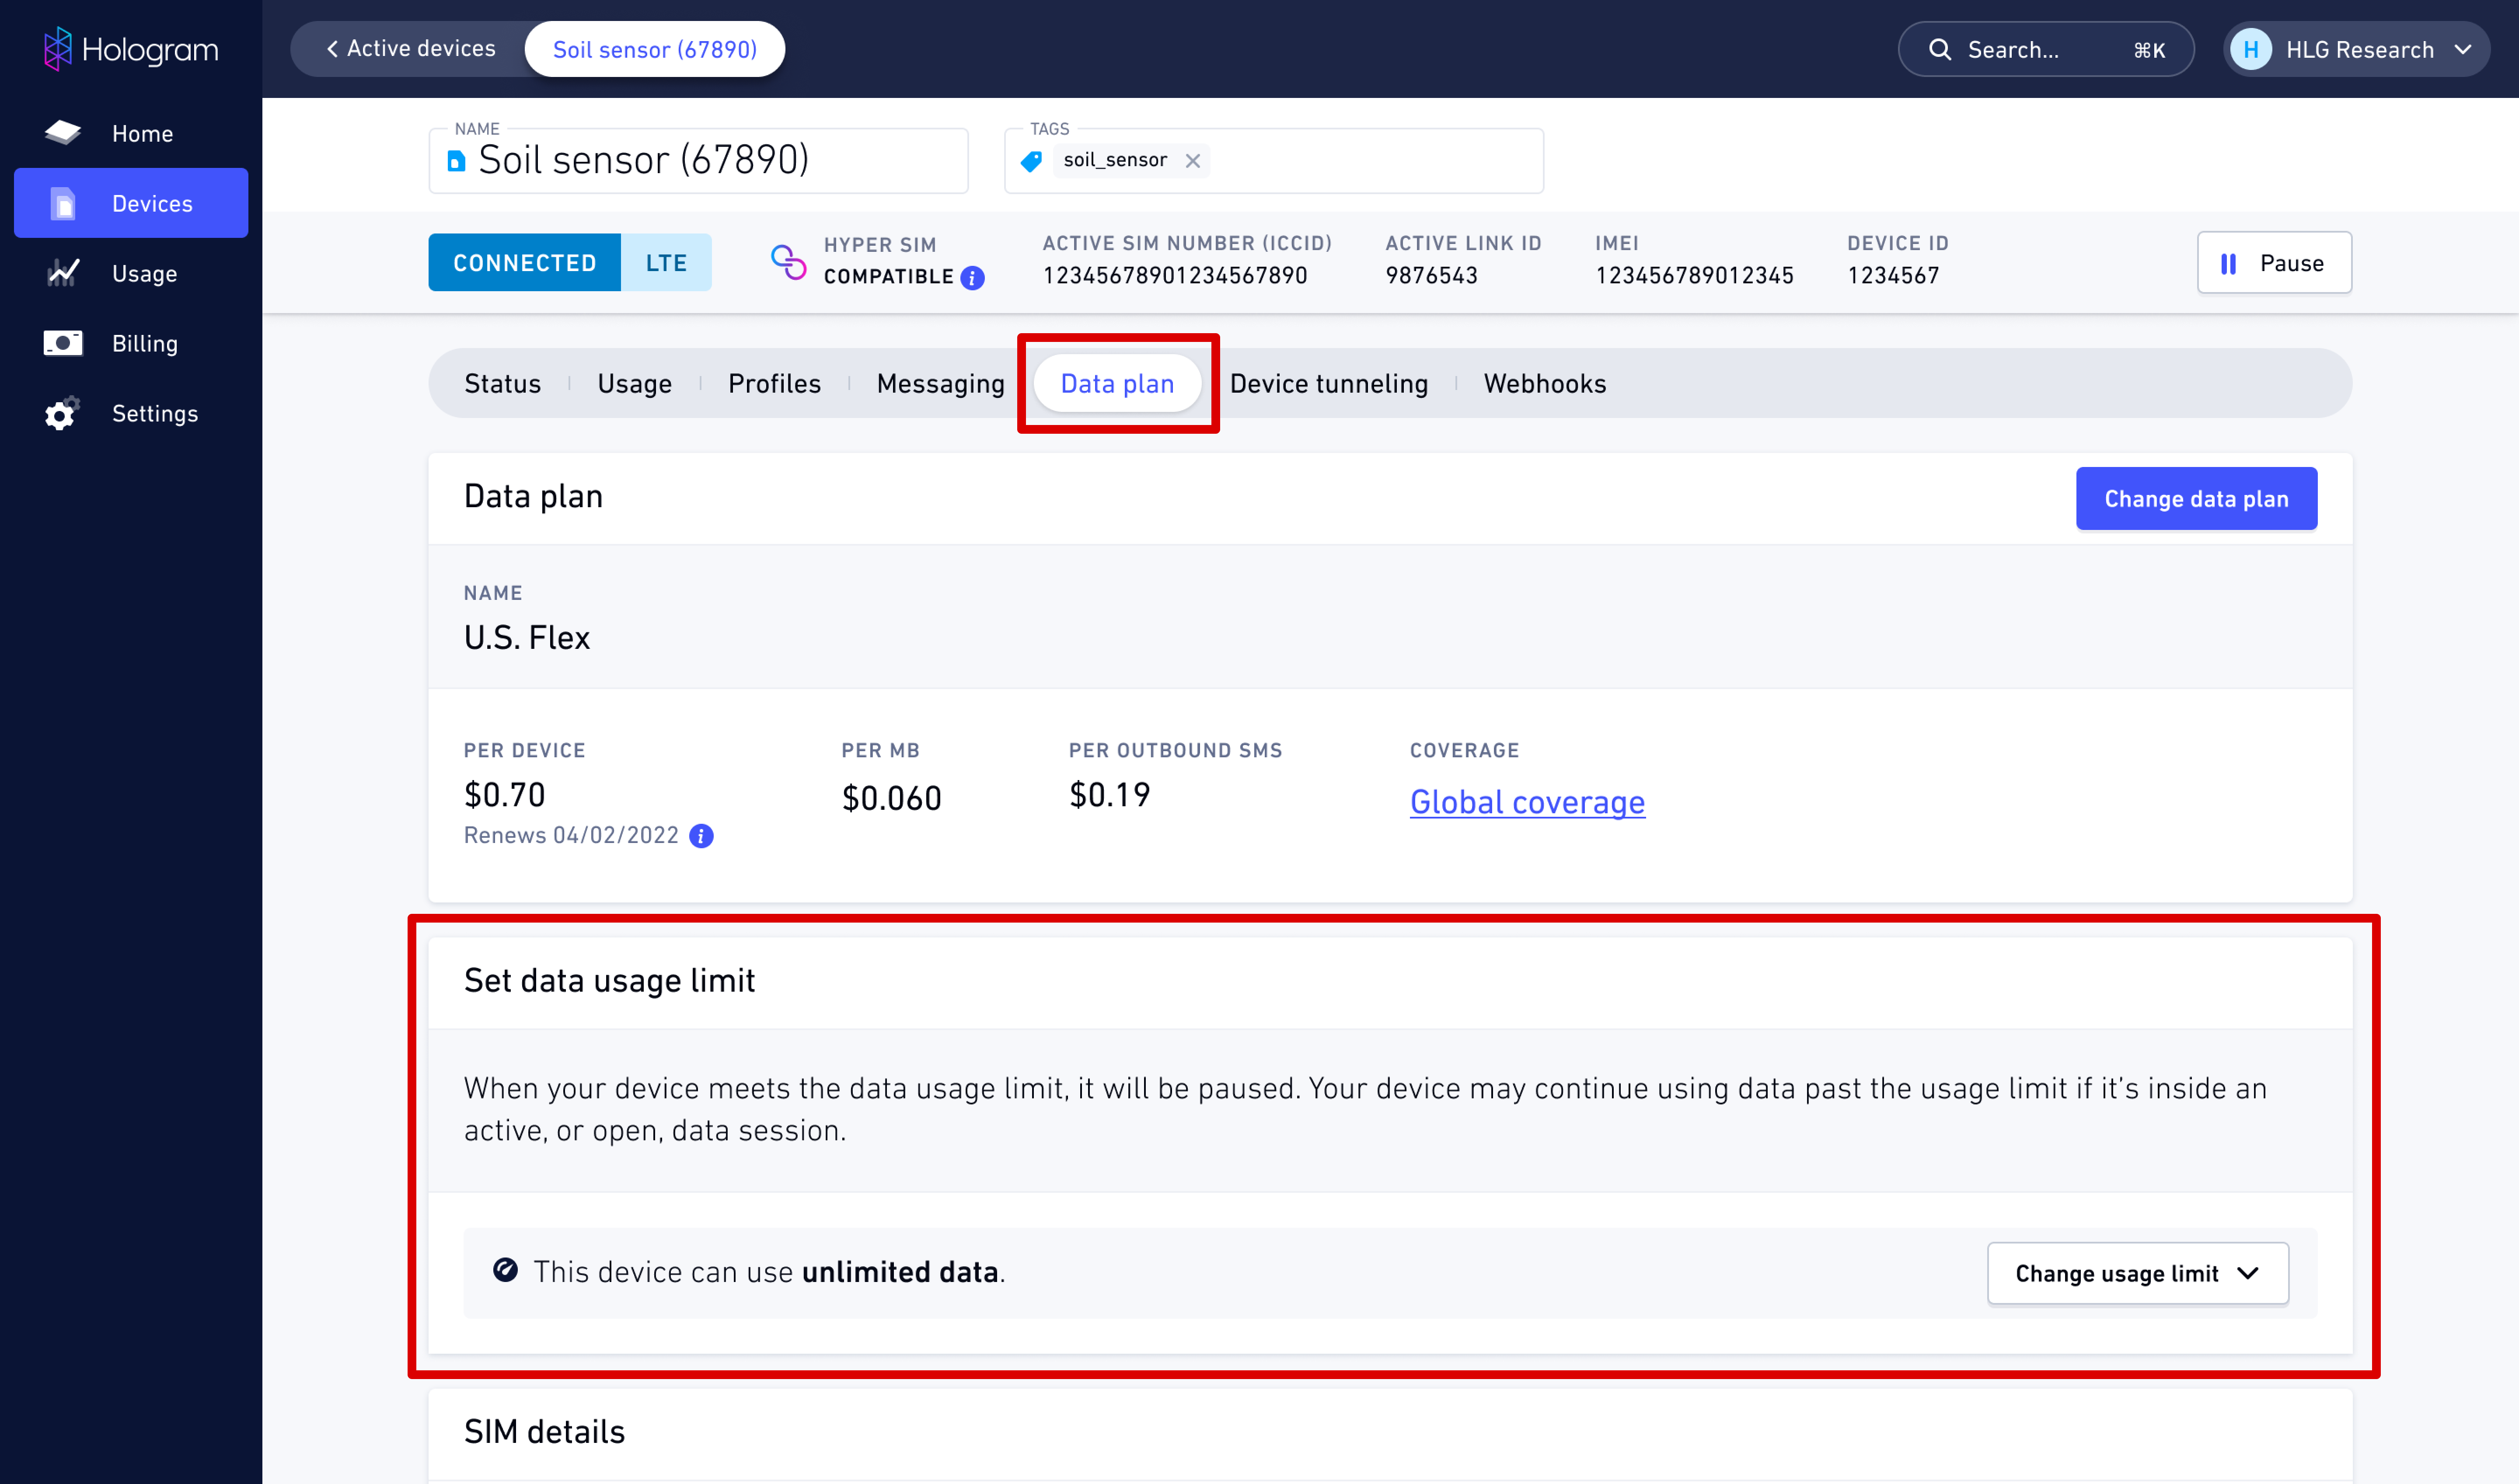Image resolution: width=2519 pixels, height=1484 pixels.
Task: Click renewal date info icon
Action: (x=702, y=835)
